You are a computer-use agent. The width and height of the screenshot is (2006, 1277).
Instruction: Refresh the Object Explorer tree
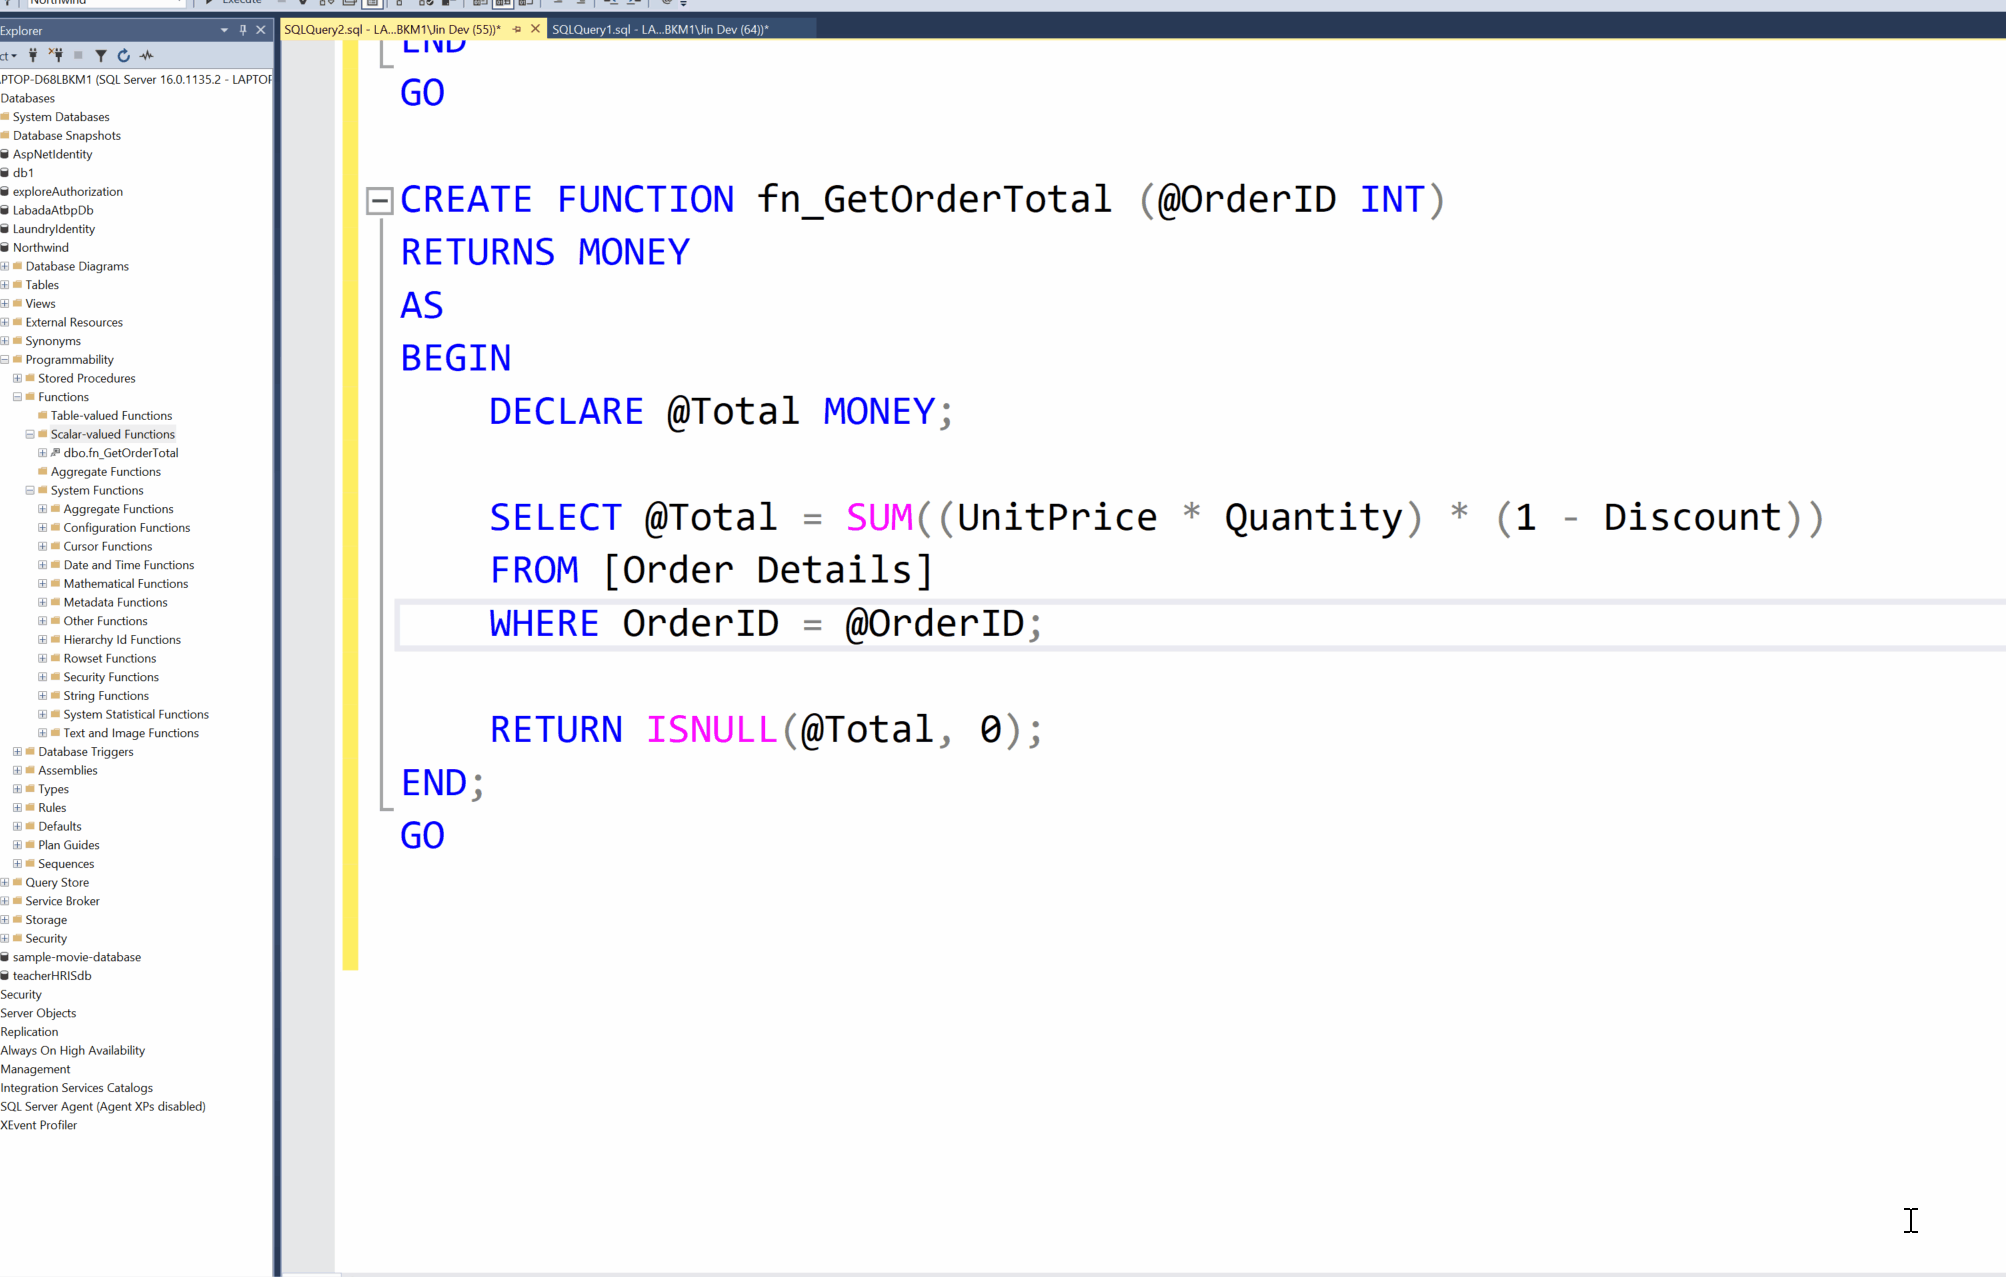[124, 56]
